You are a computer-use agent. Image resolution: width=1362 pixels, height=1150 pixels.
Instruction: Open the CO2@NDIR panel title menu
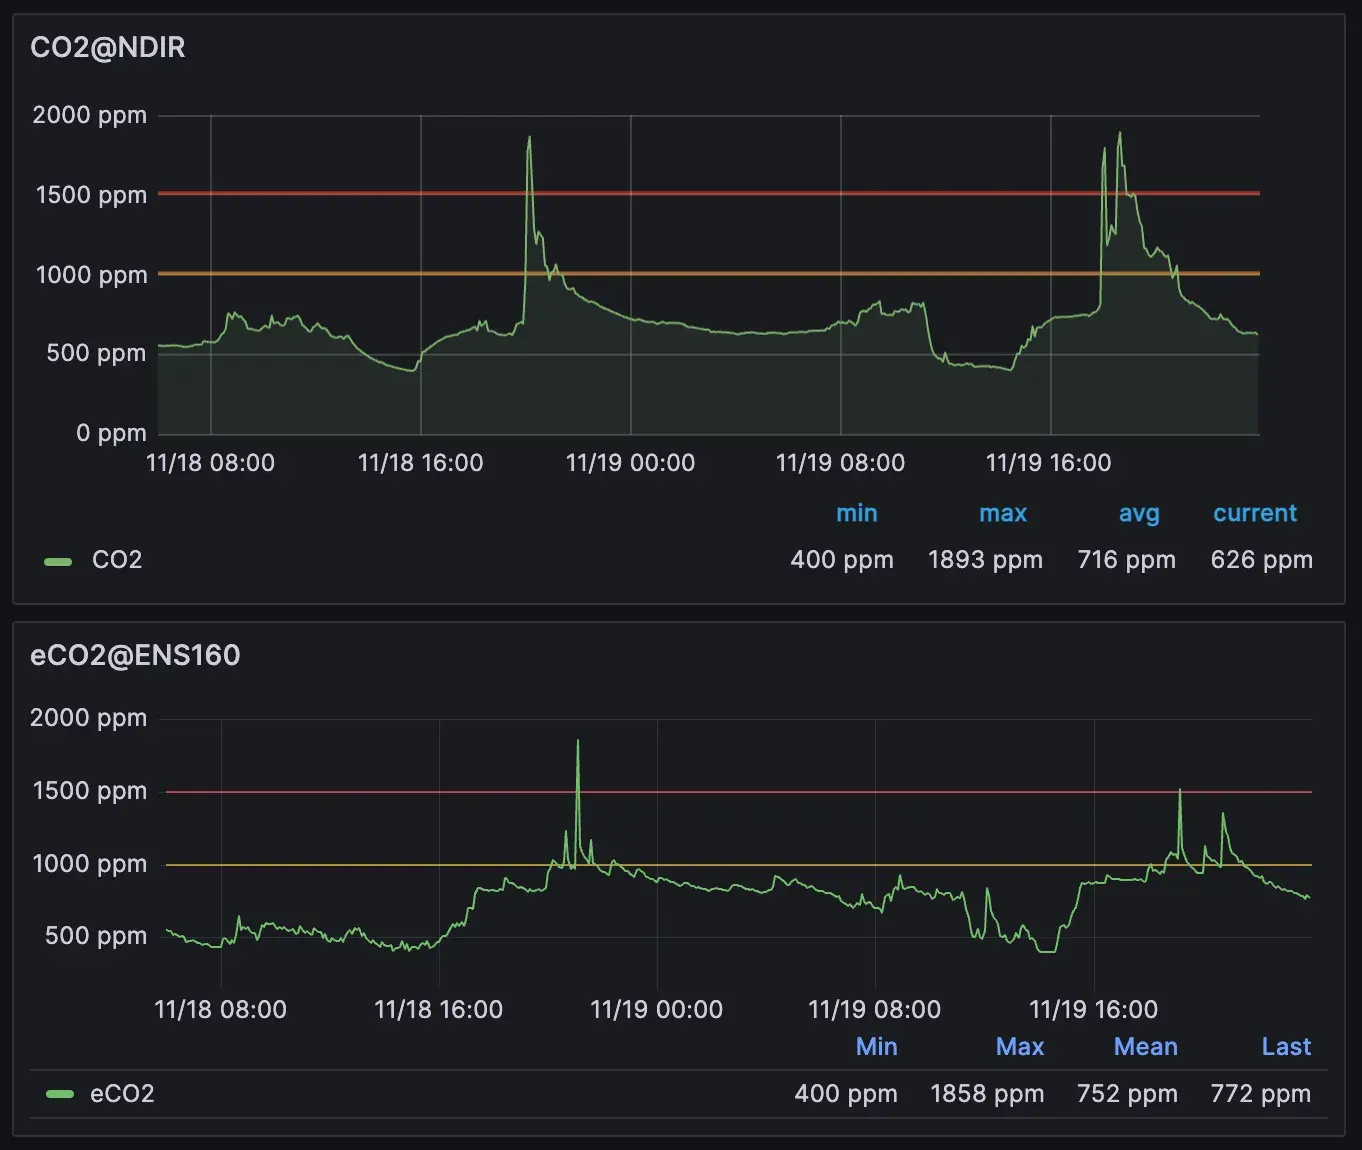point(108,48)
